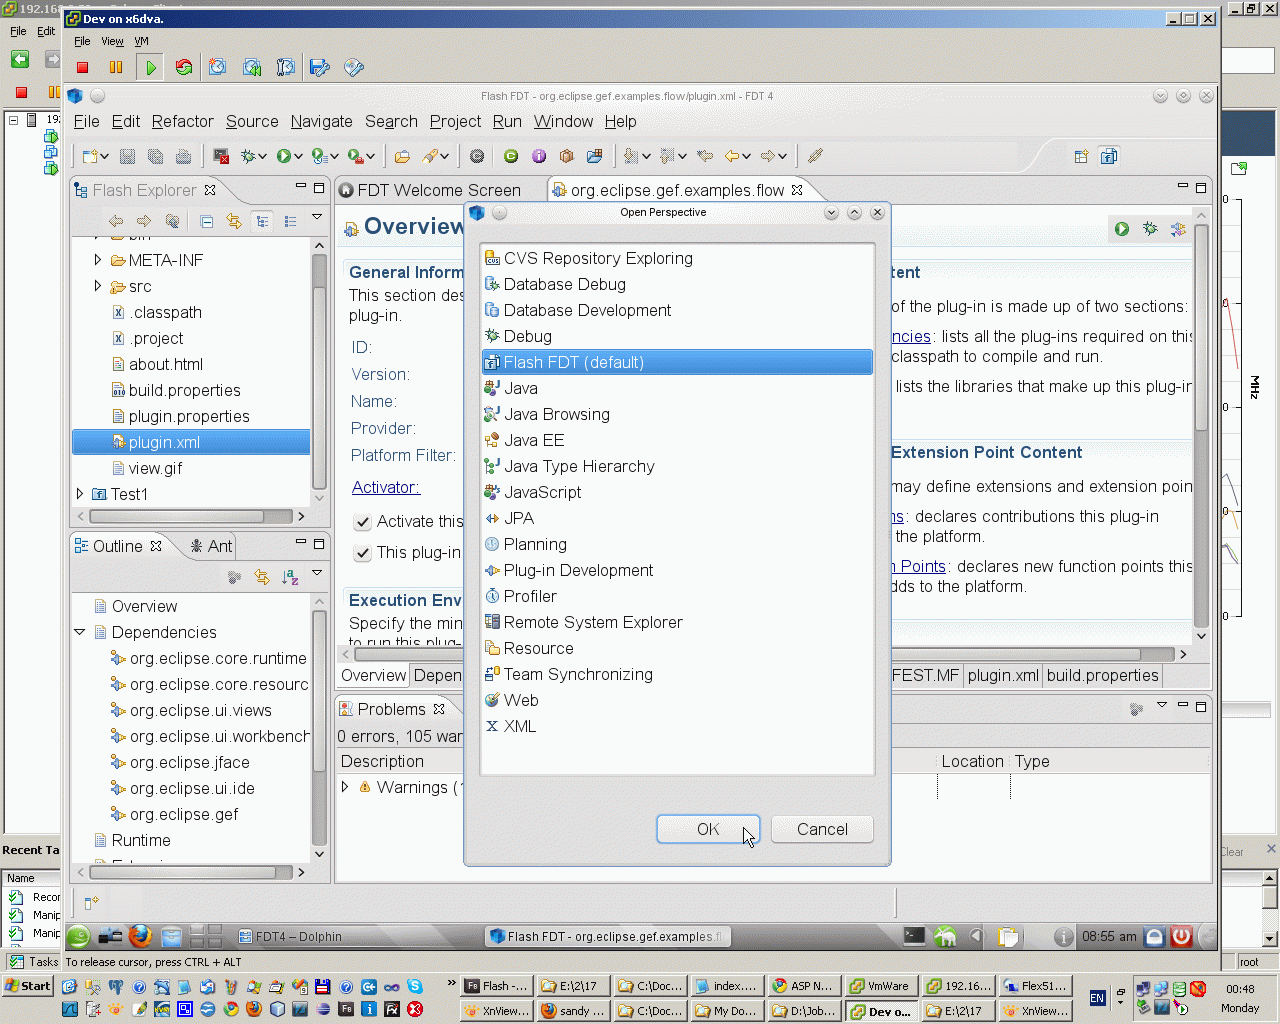Open the Navigate menu
Image resolution: width=1280 pixels, height=1024 pixels.
point(322,121)
